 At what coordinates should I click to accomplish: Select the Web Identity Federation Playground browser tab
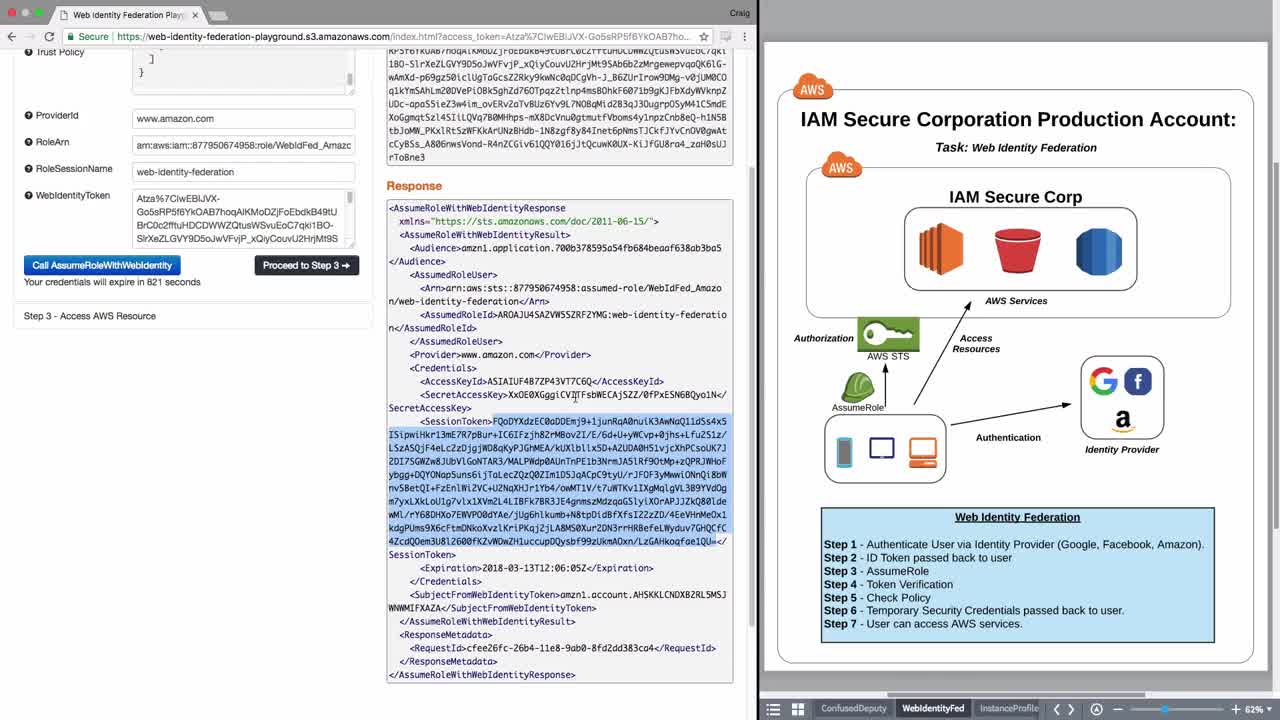point(128,15)
